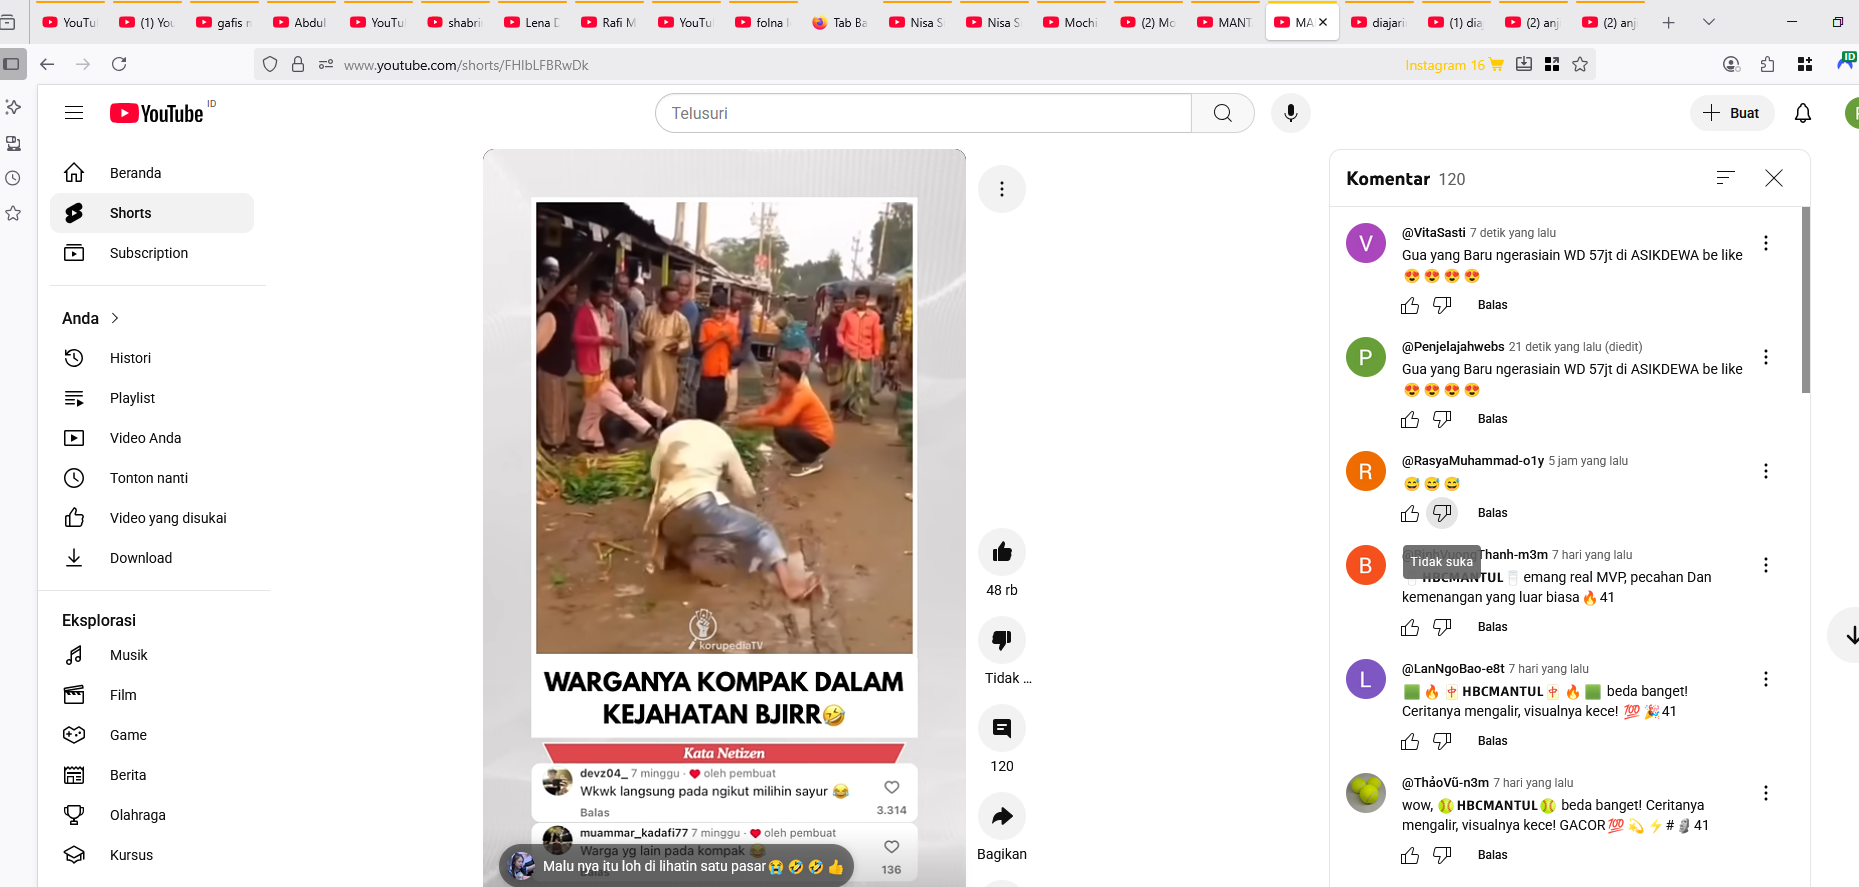Share the Short via Bagikan
Image resolution: width=1859 pixels, height=887 pixels.
coord(1002,816)
